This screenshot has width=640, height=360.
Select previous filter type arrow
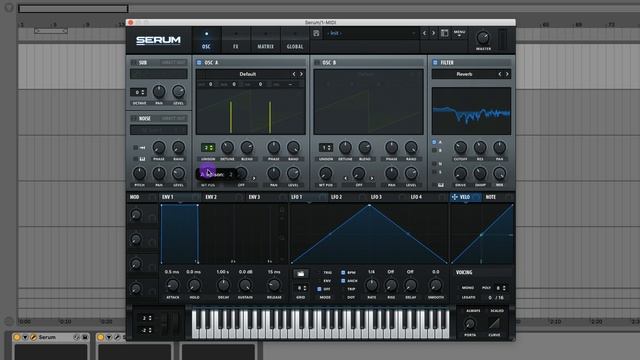500,74
